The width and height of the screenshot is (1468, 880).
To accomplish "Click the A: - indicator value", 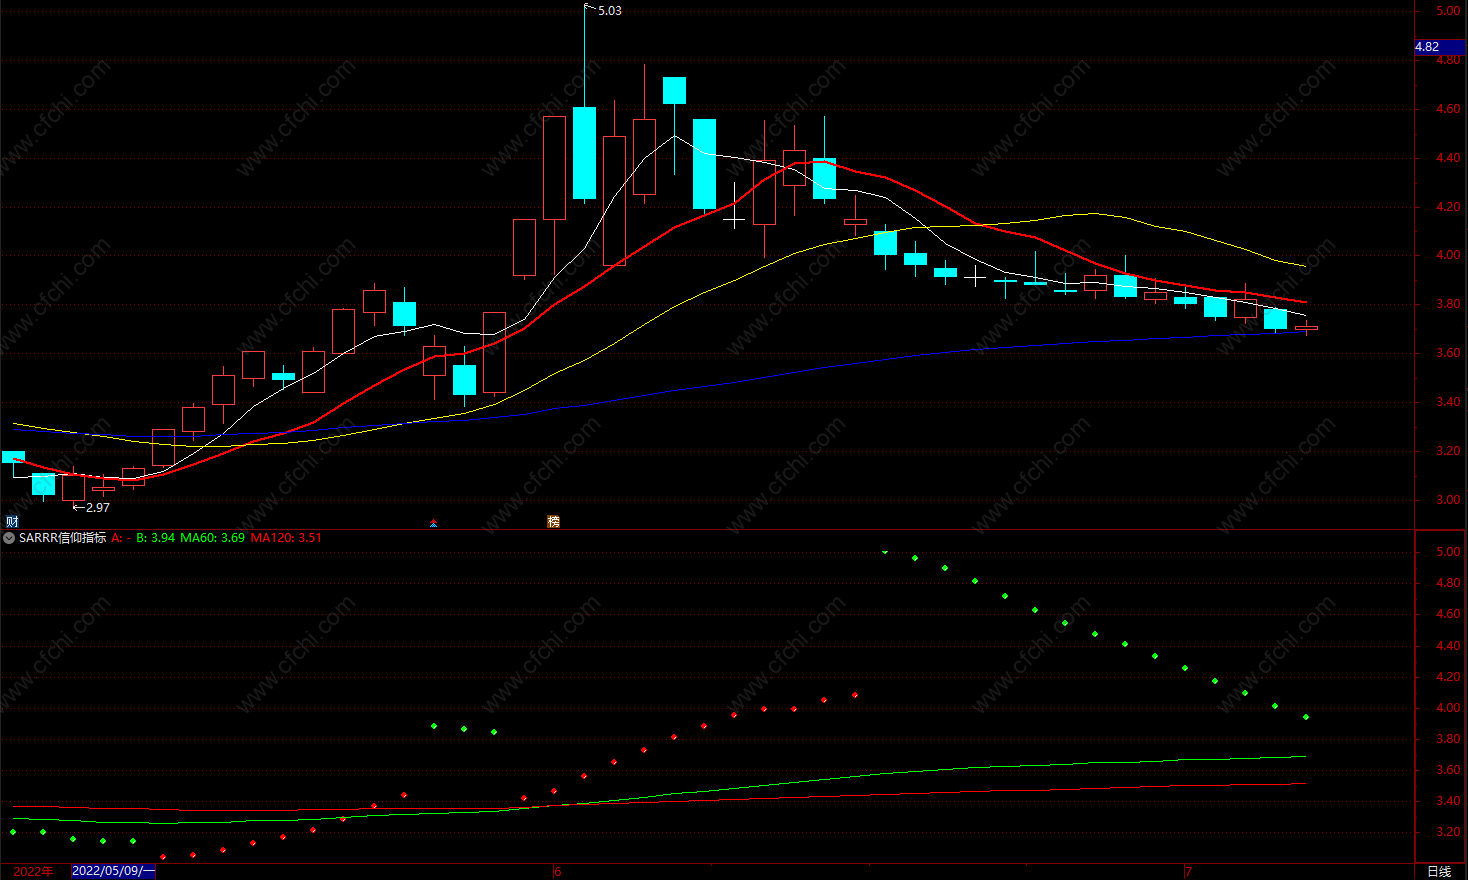I will [121, 538].
